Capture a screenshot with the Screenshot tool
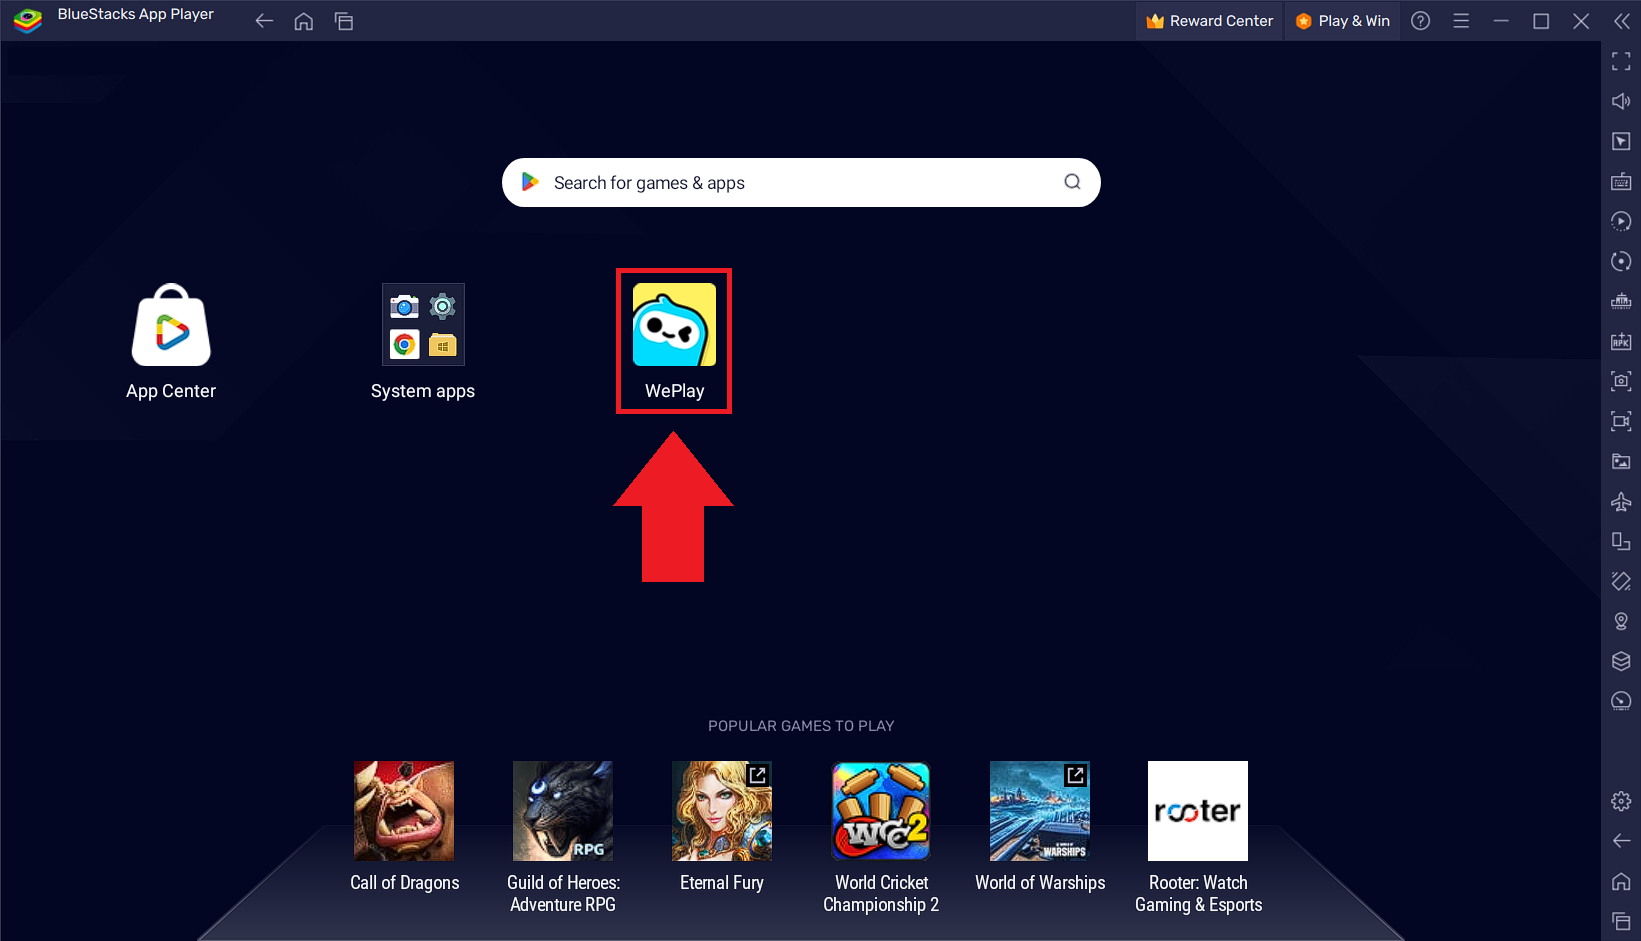 [1620, 381]
